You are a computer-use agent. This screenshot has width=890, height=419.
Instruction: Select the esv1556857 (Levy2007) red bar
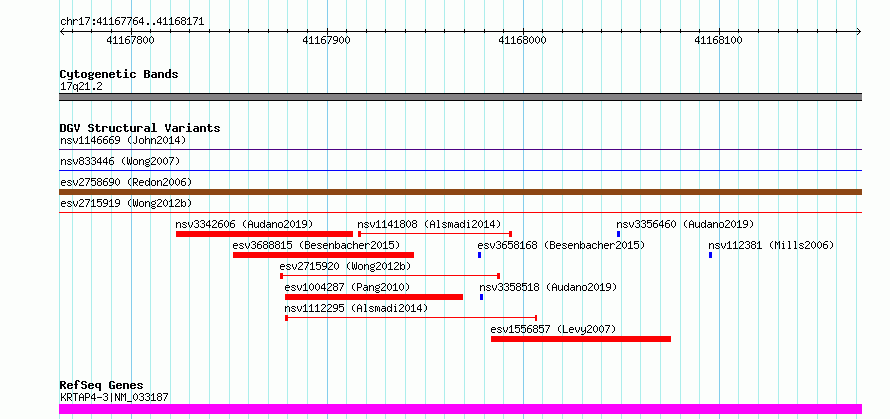(x=581, y=339)
